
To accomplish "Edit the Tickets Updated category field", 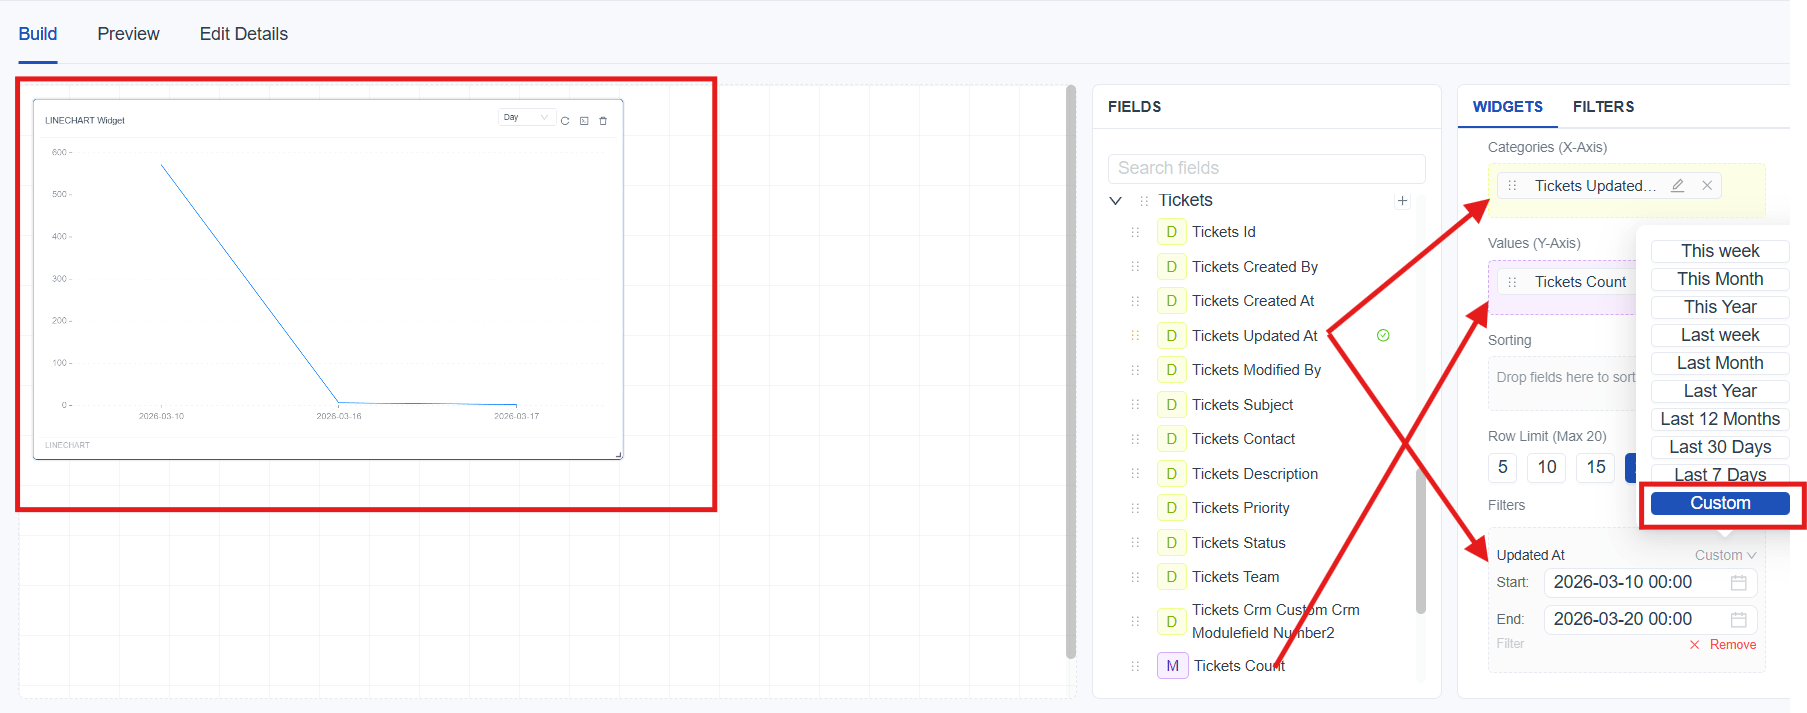I will (1677, 186).
